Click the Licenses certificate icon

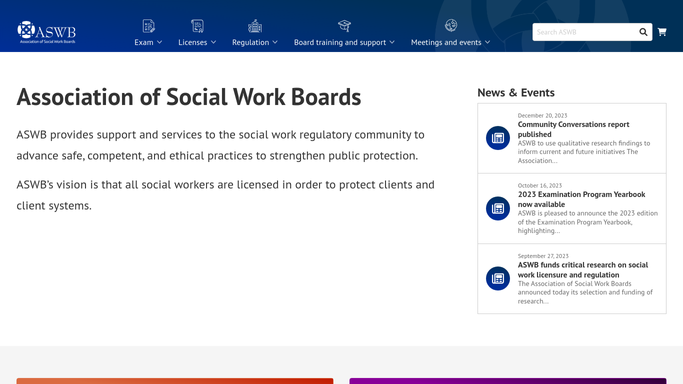[x=197, y=26]
